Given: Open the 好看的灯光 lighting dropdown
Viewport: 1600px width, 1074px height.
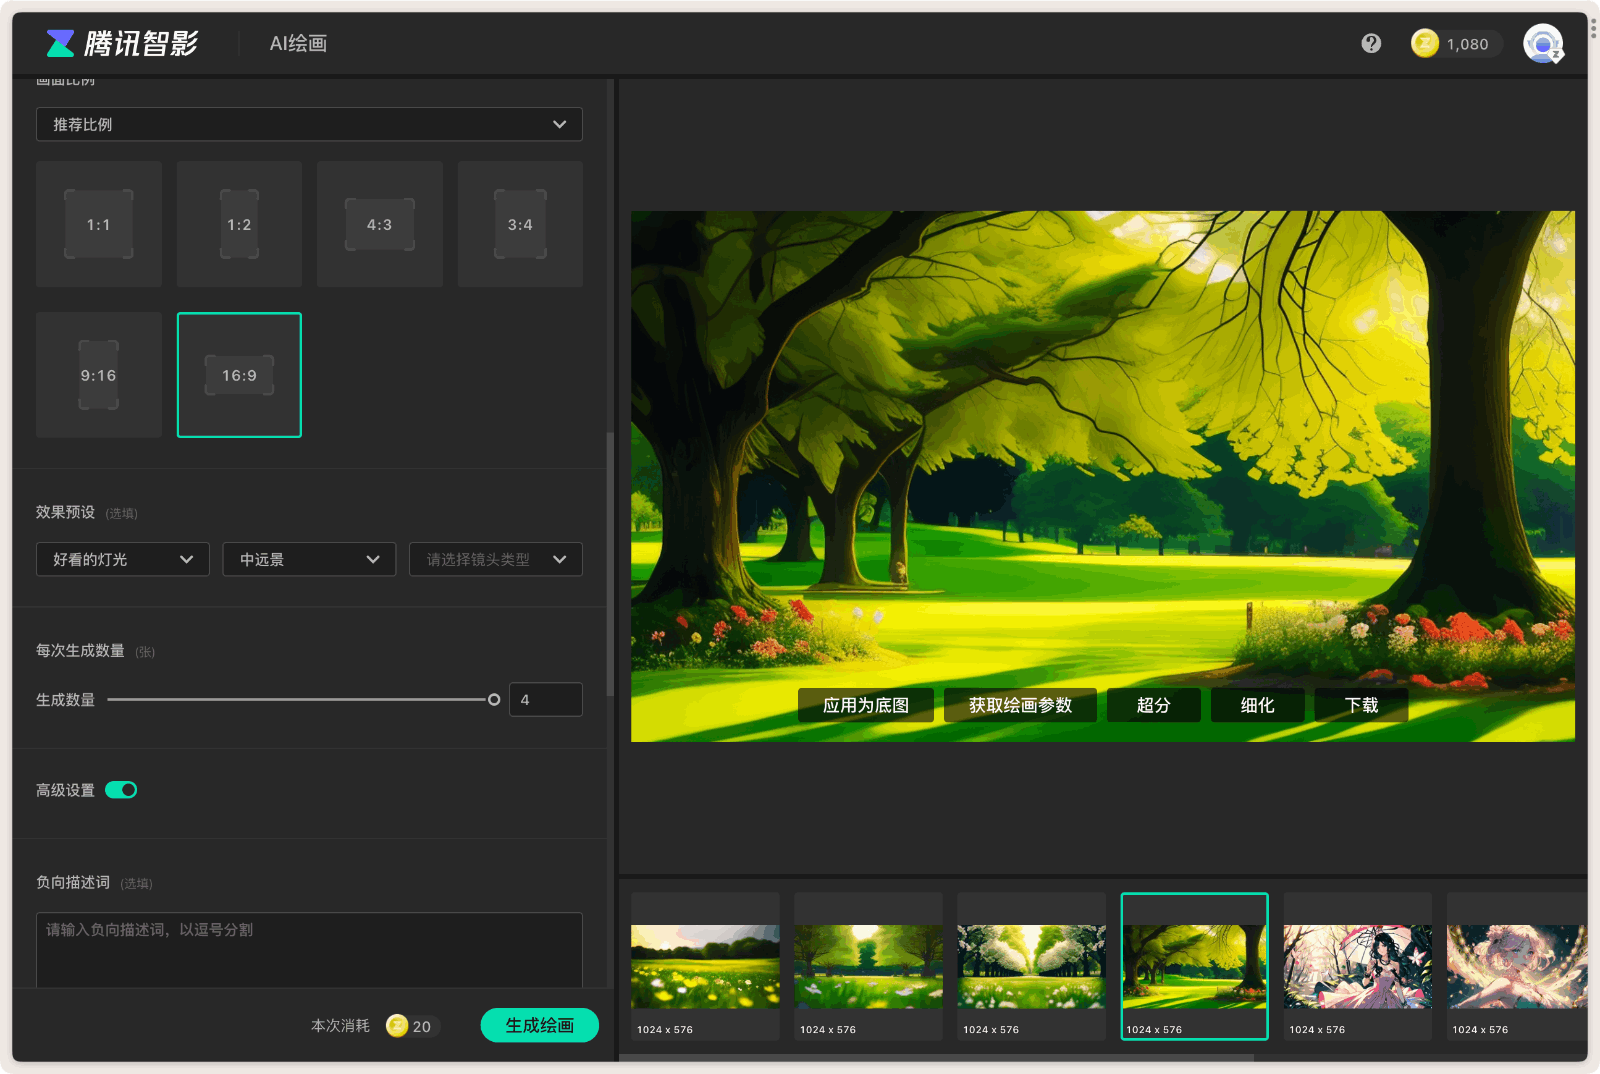Looking at the screenshot, I should [122, 559].
